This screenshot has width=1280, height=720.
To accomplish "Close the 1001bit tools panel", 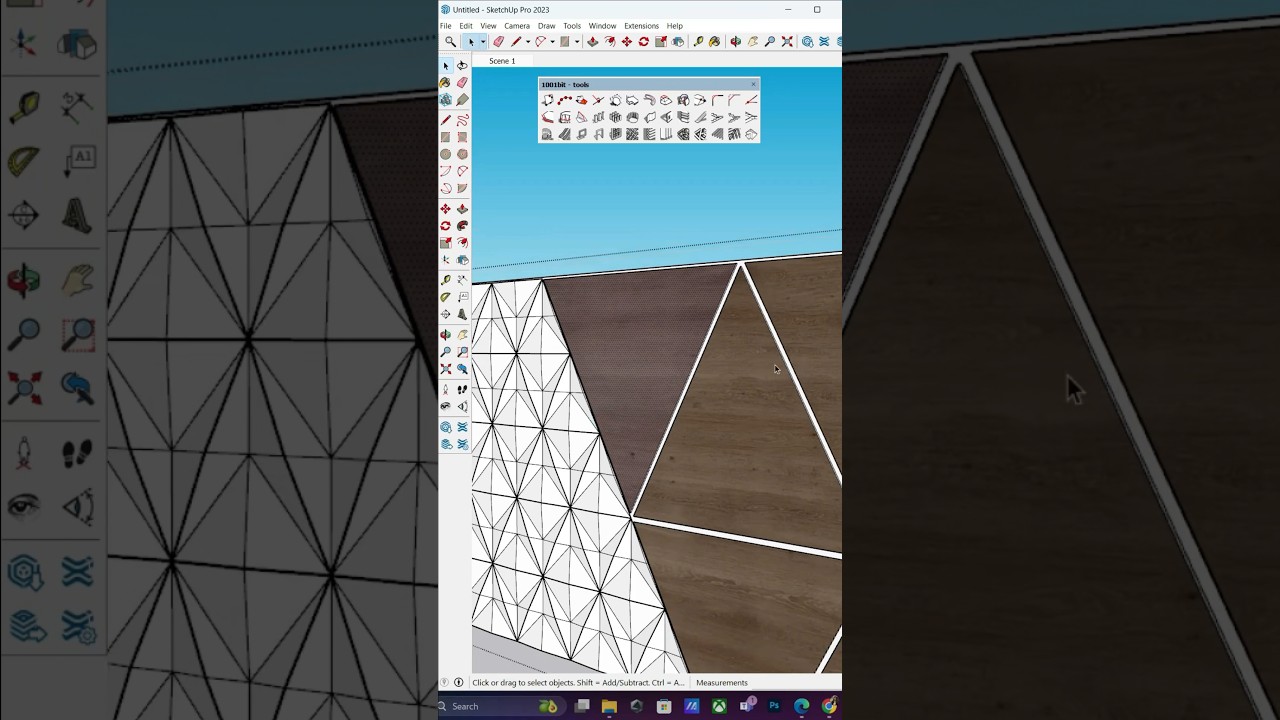I will tap(753, 84).
